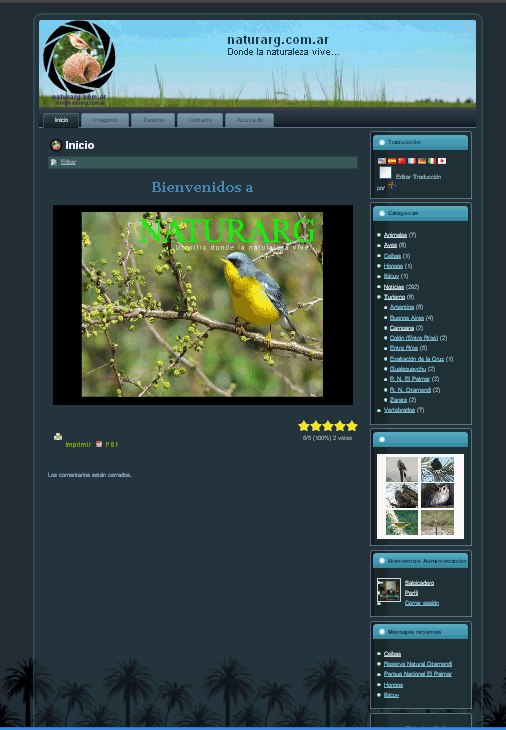Open recent post Parque Nacional El Palmar
Image resolution: width=506 pixels, height=730 pixels.
point(418,674)
